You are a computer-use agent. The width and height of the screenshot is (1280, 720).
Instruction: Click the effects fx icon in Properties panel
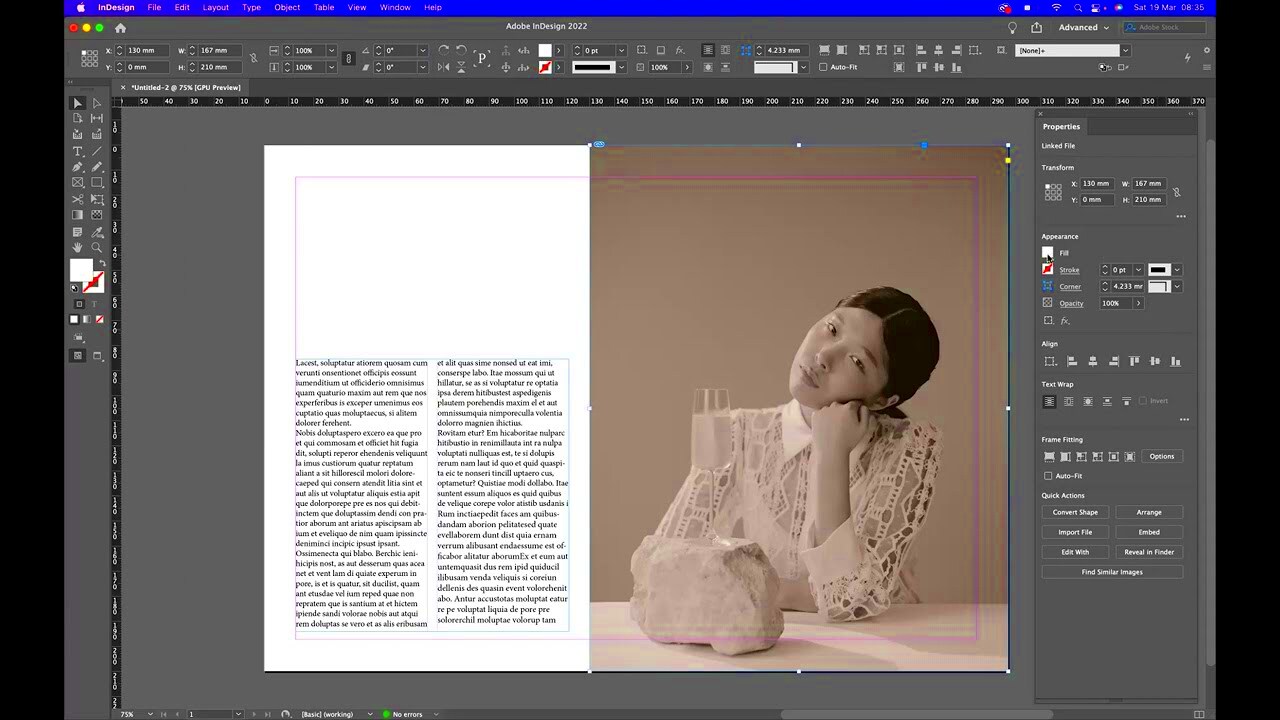click(1065, 321)
